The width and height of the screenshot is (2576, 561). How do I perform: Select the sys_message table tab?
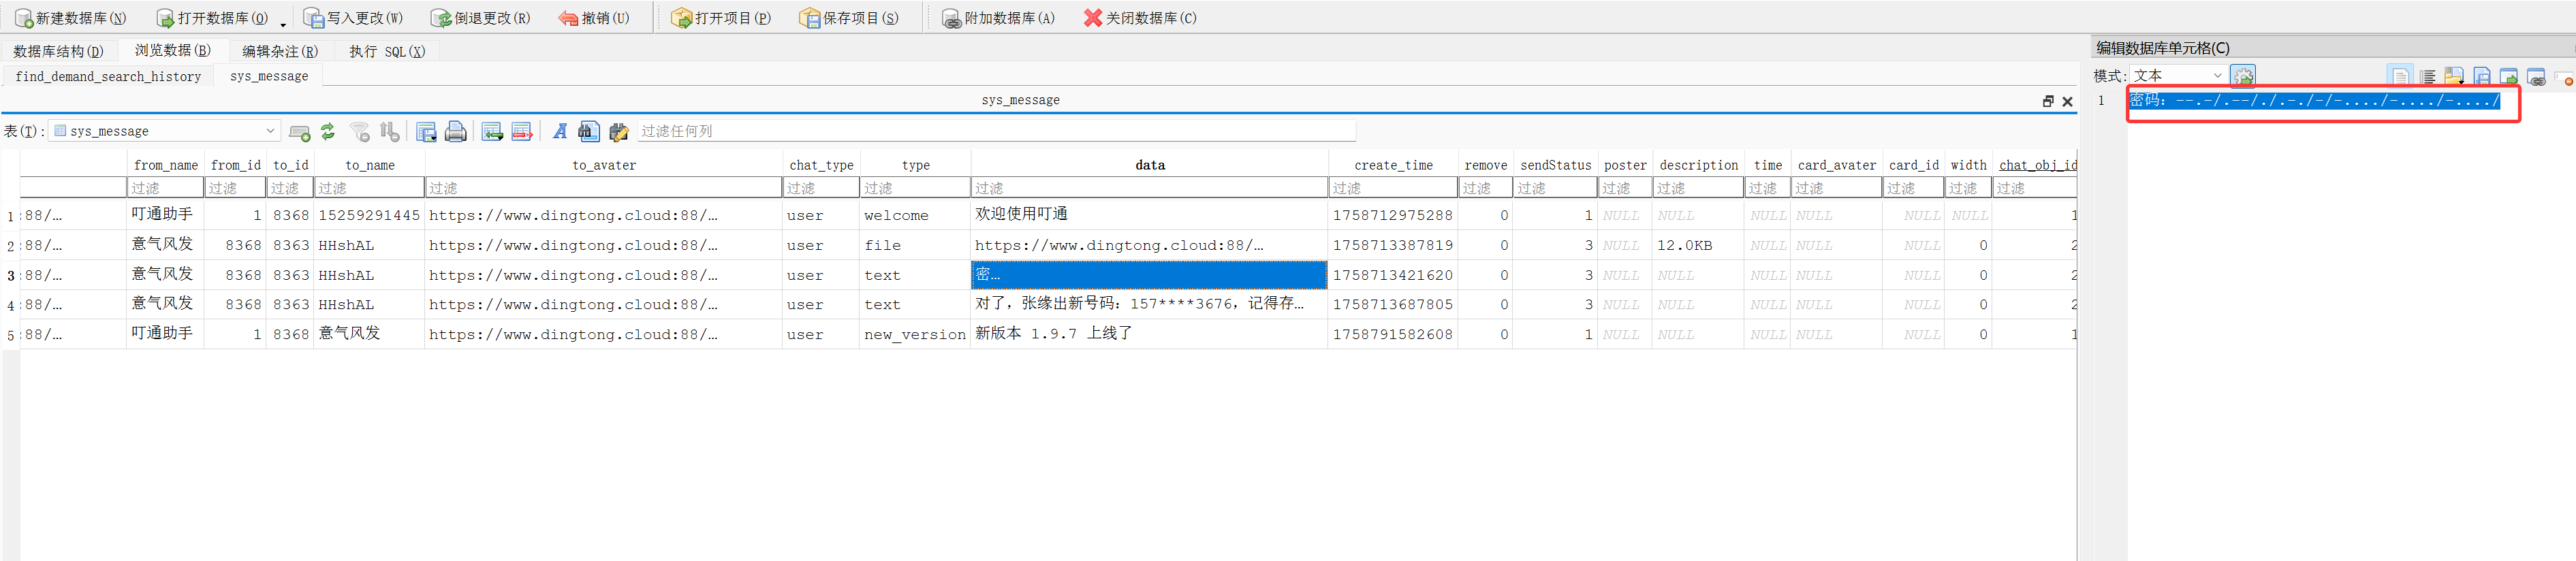click(269, 76)
